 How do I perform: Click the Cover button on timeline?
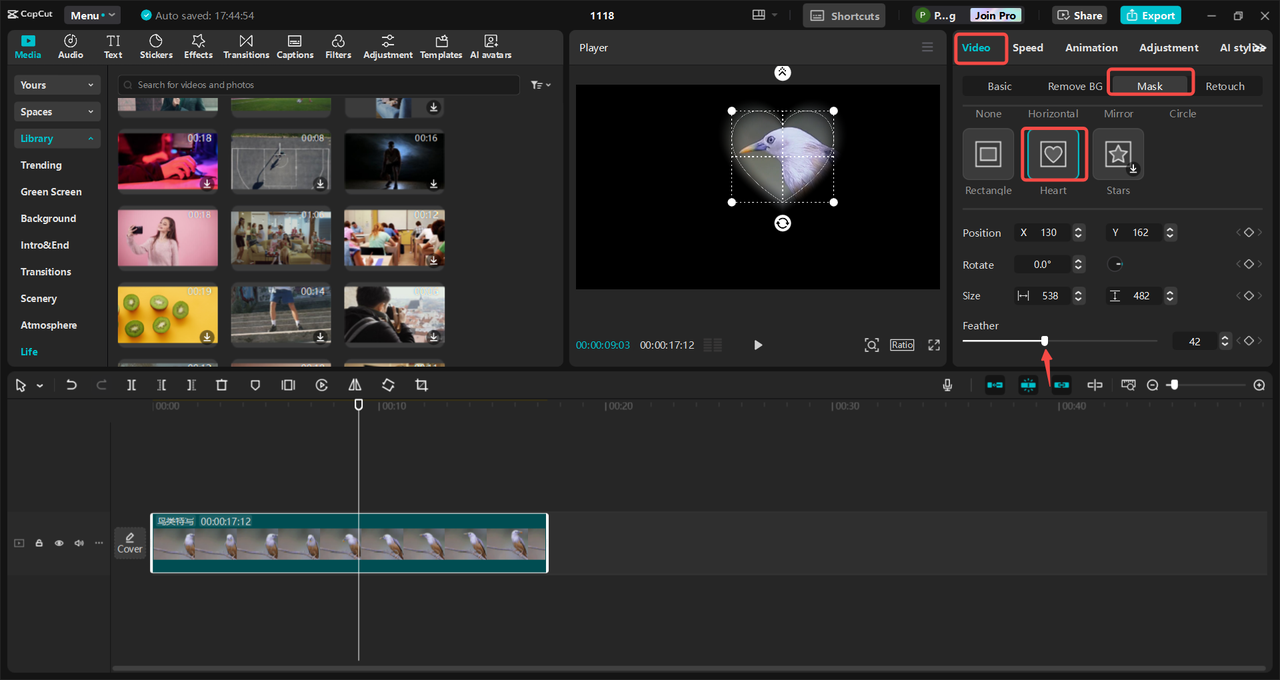[x=130, y=542]
